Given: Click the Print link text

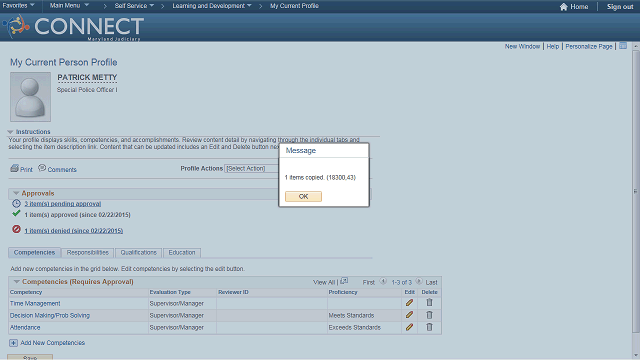Looking at the screenshot, I should pyautogui.click(x=27, y=169).
